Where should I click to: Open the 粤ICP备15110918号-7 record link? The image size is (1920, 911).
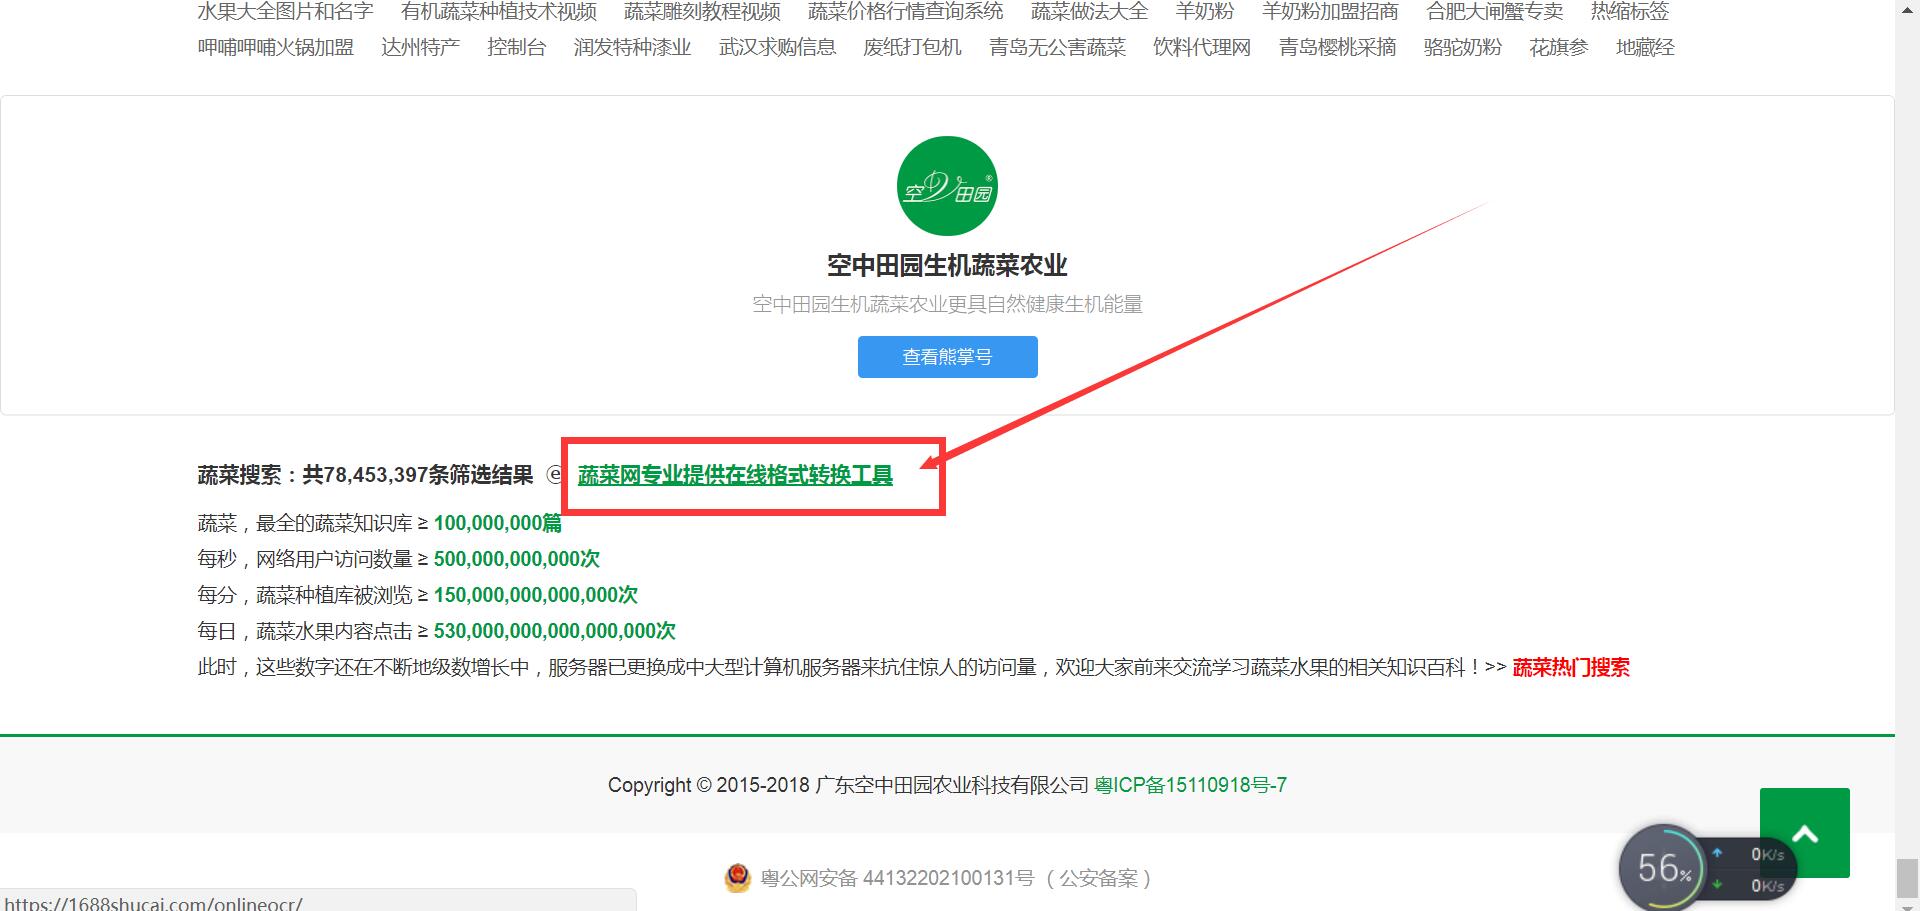point(1191,785)
